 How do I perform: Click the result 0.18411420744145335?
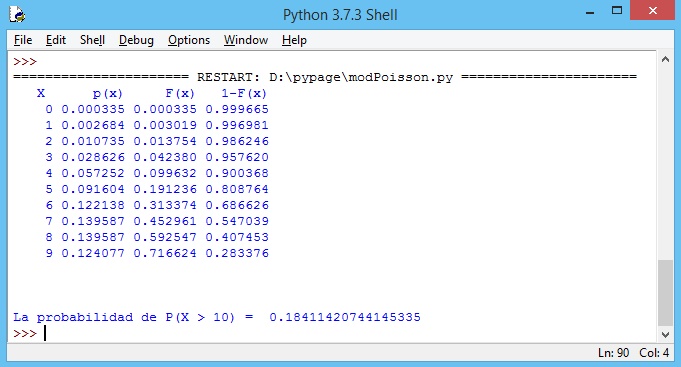(x=345, y=317)
